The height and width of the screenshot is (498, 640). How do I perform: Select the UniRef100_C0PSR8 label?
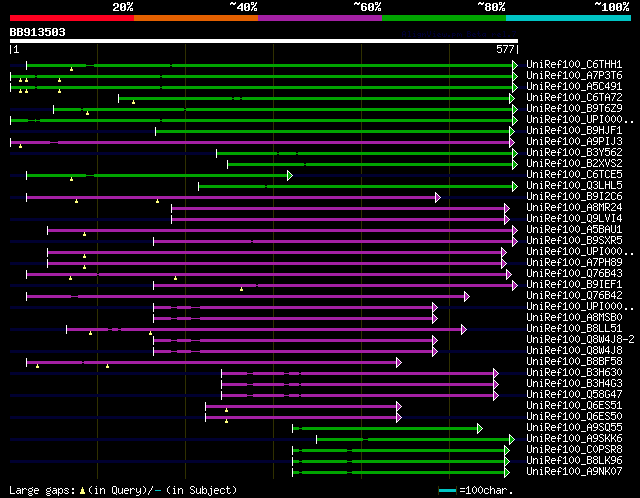(574, 450)
